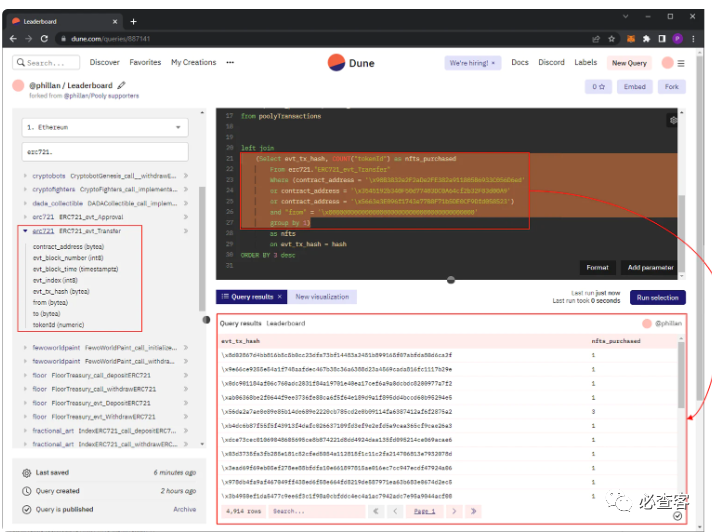Image resolution: width=712 pixels, height=532 pixels.
Task: Open My Creations
Action: coord(193,62)
